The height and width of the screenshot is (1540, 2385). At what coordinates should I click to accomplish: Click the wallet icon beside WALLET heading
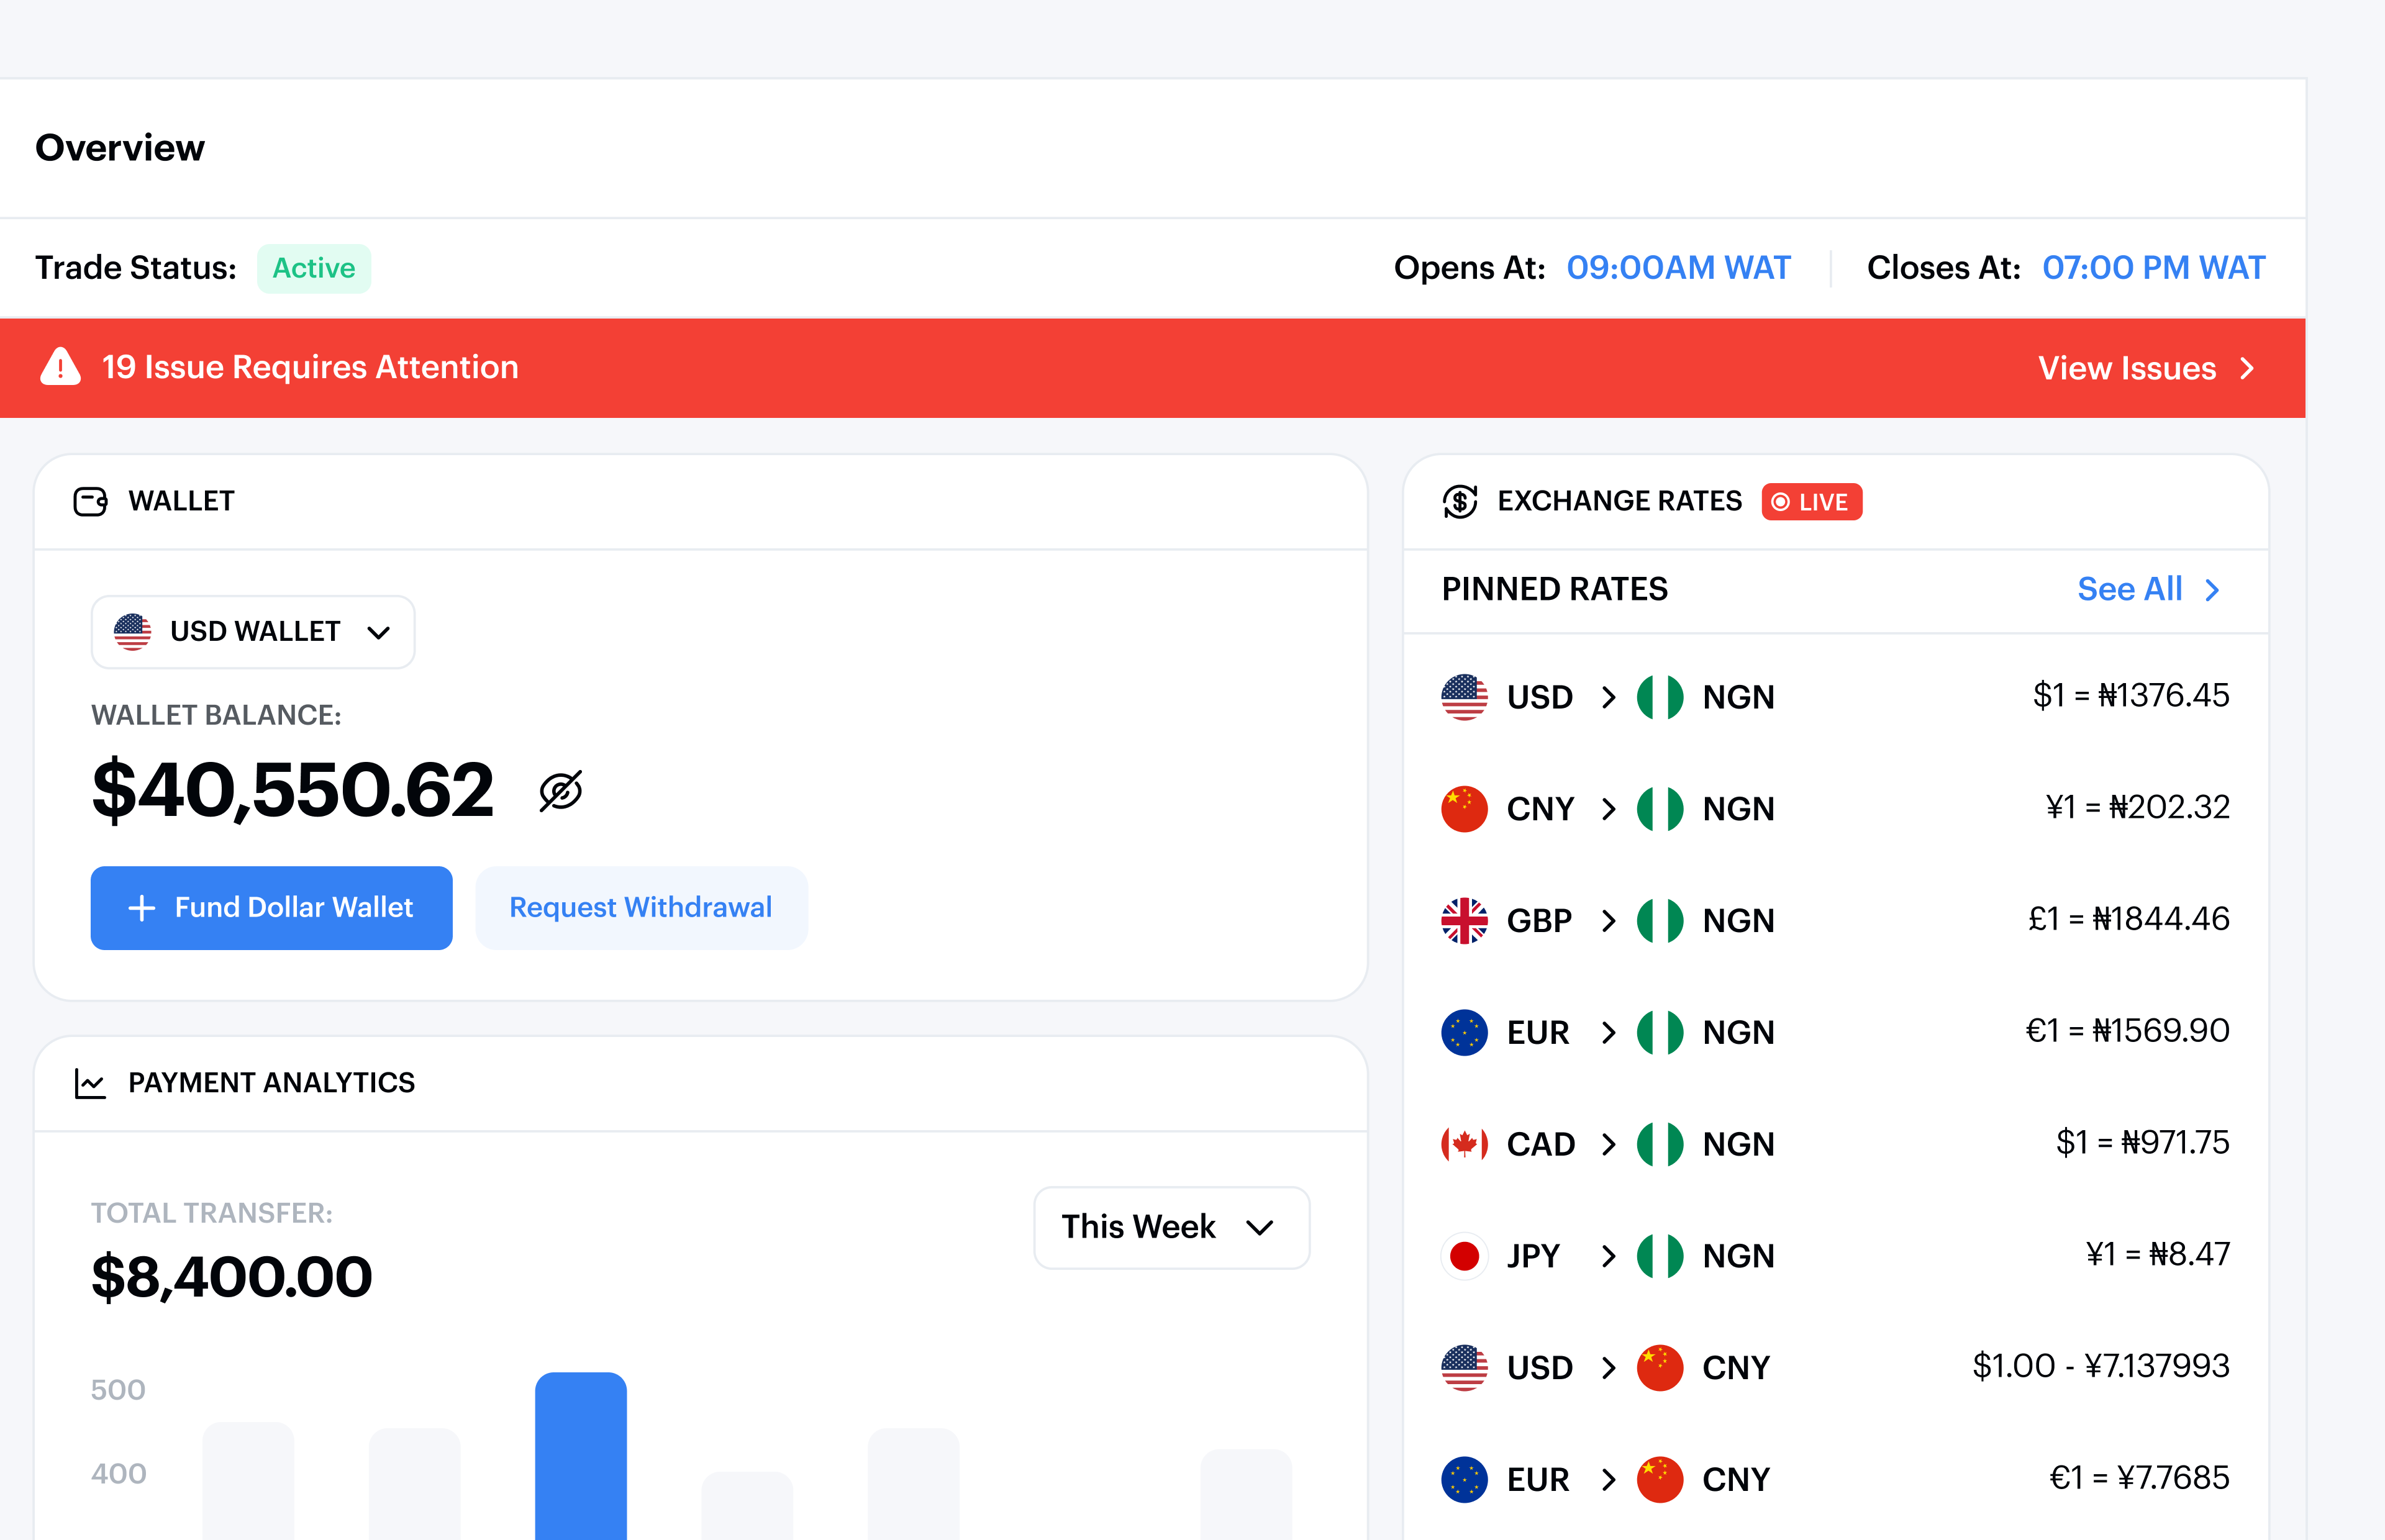91,501
